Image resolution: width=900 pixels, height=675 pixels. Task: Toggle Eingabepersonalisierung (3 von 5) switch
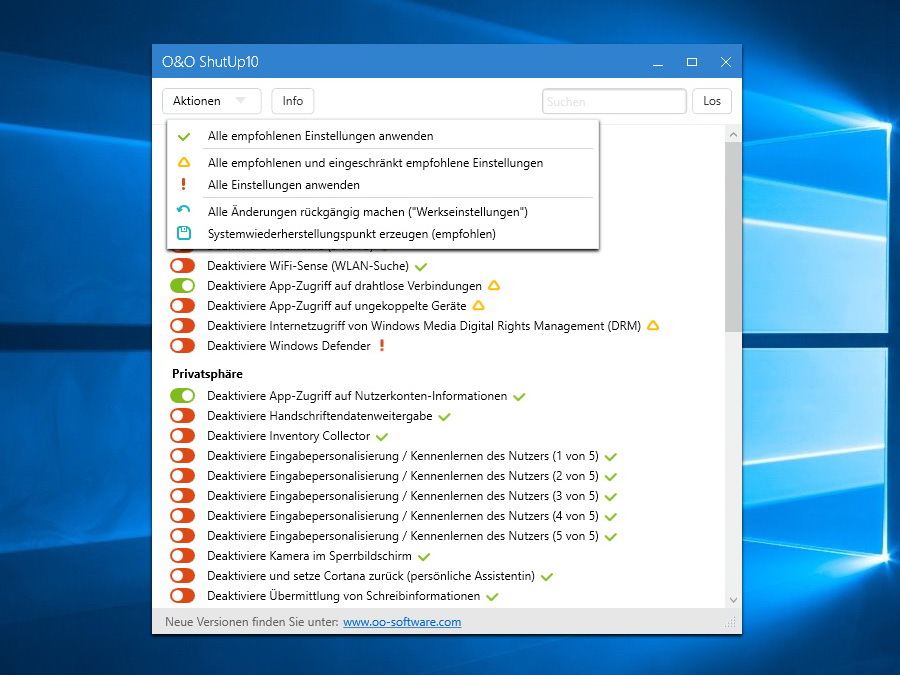[x=183, y=496]
